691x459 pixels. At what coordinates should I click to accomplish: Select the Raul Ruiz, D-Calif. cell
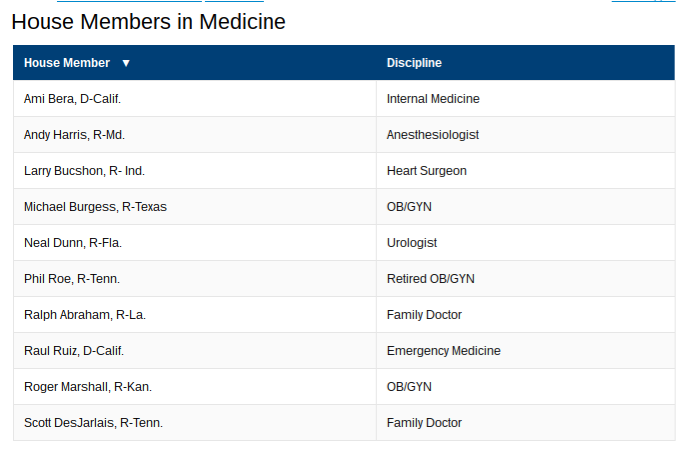tap(195, 351)
